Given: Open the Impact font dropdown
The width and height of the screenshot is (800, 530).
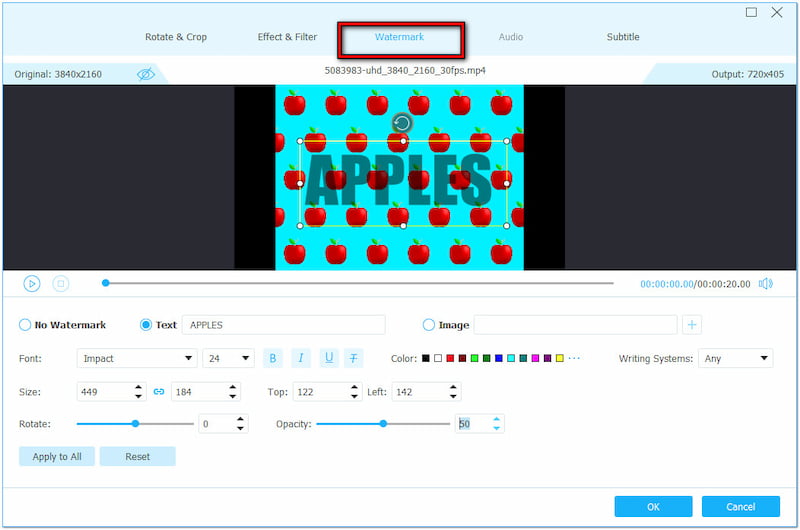Looking at the screenshot, I should tap(137, 358).
